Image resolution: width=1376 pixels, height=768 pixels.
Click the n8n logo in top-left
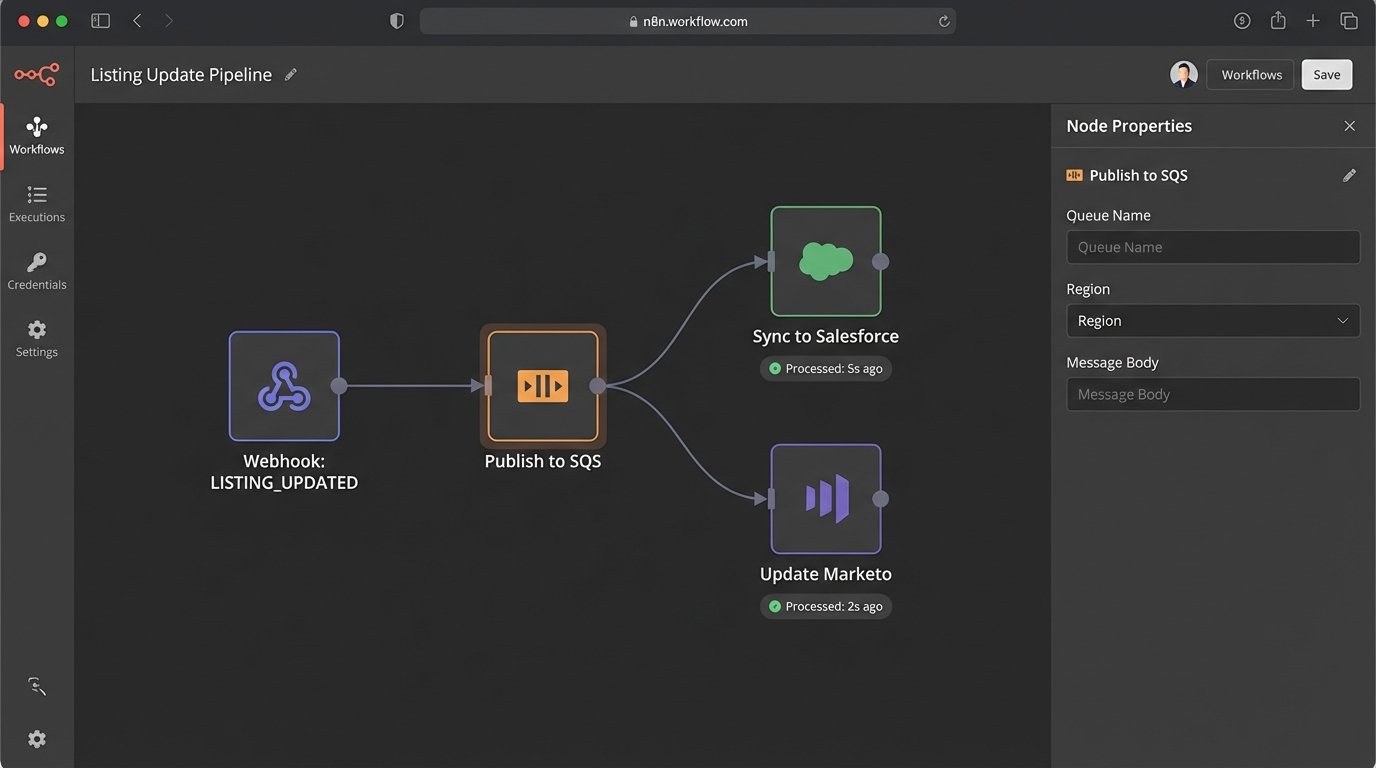(x=37, y=75)
